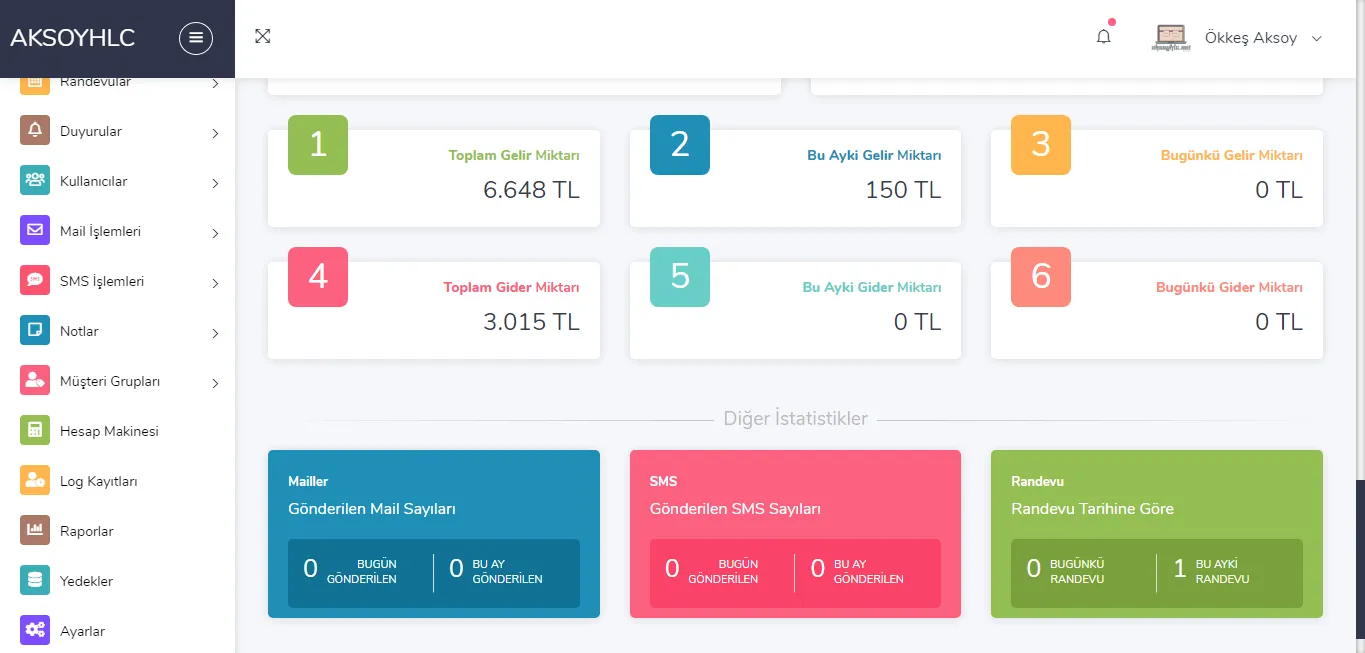Click the 150 TL value
1365x653 pixels.
click(x=903, y=189)
